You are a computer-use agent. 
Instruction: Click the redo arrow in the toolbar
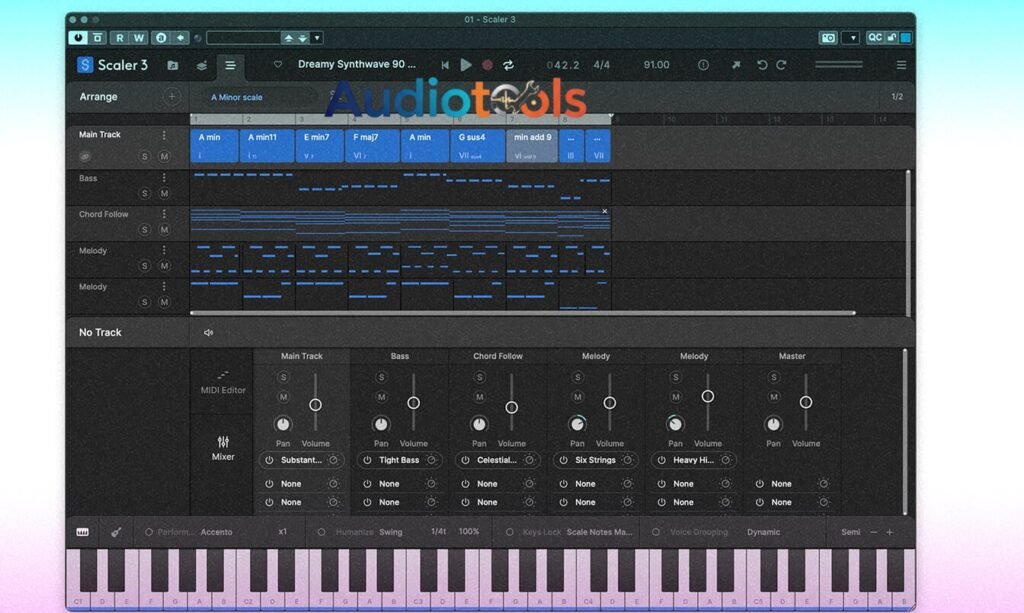(781, 65)
